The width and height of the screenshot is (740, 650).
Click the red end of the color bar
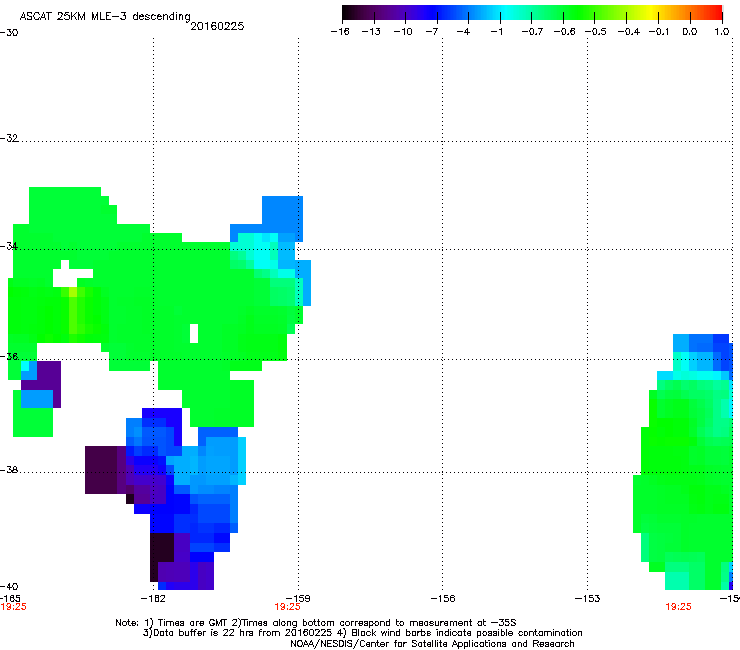tap(716, 13)
